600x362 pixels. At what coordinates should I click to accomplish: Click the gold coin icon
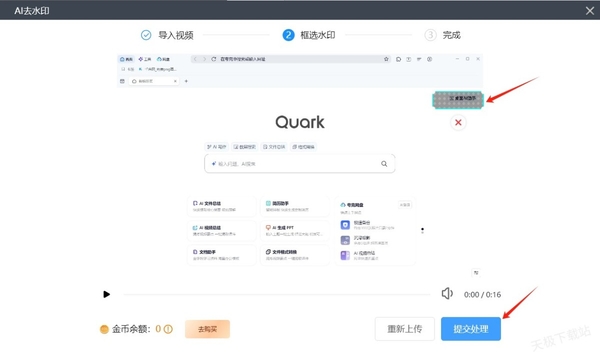pyautogui.click(x=104, y=329)
